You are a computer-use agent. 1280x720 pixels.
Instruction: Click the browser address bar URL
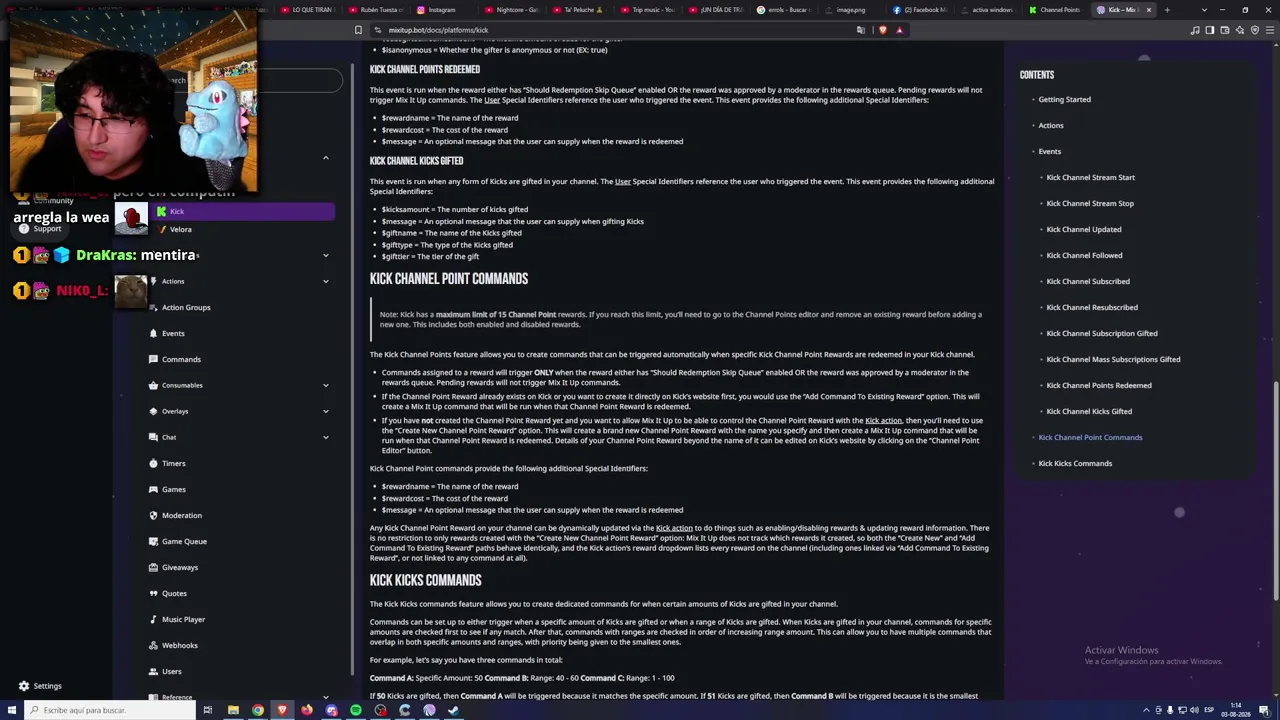tap(438, 30)
